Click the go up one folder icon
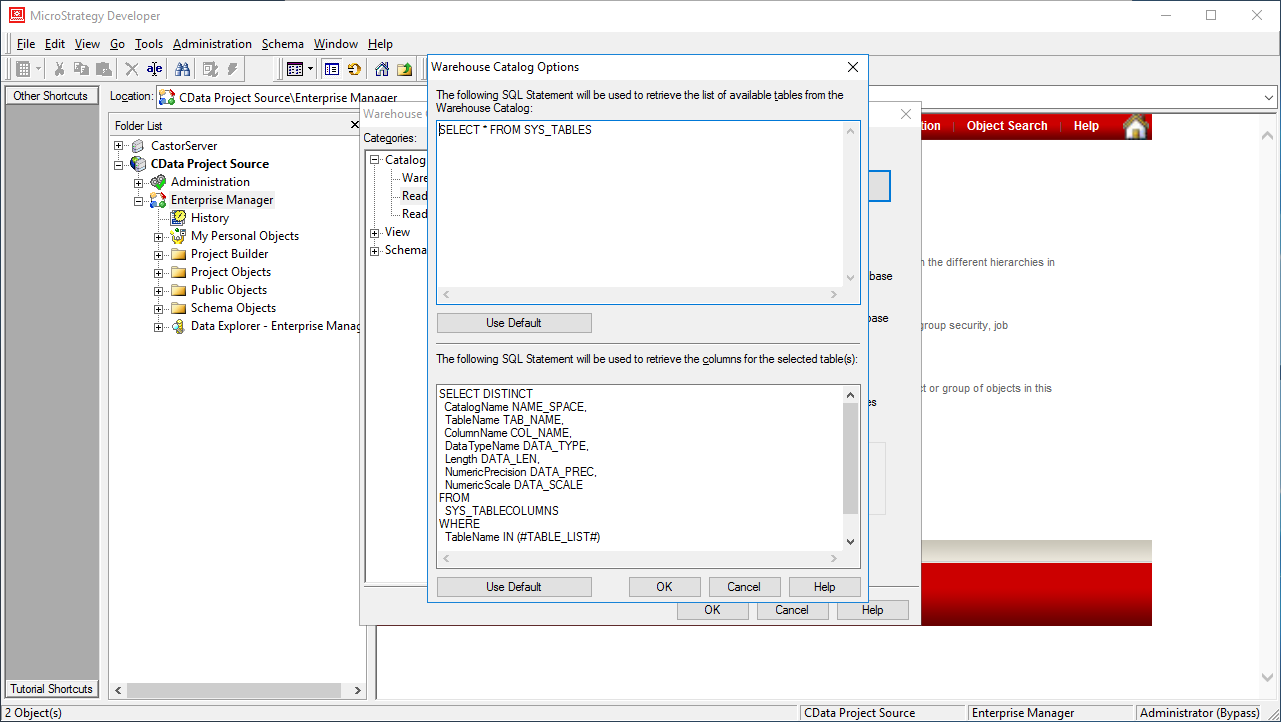 point(404,69)
